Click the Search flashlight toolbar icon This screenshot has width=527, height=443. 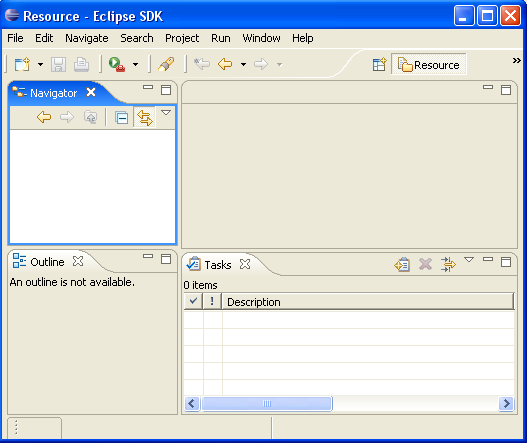pyautogui.click(x=166, y=64)
